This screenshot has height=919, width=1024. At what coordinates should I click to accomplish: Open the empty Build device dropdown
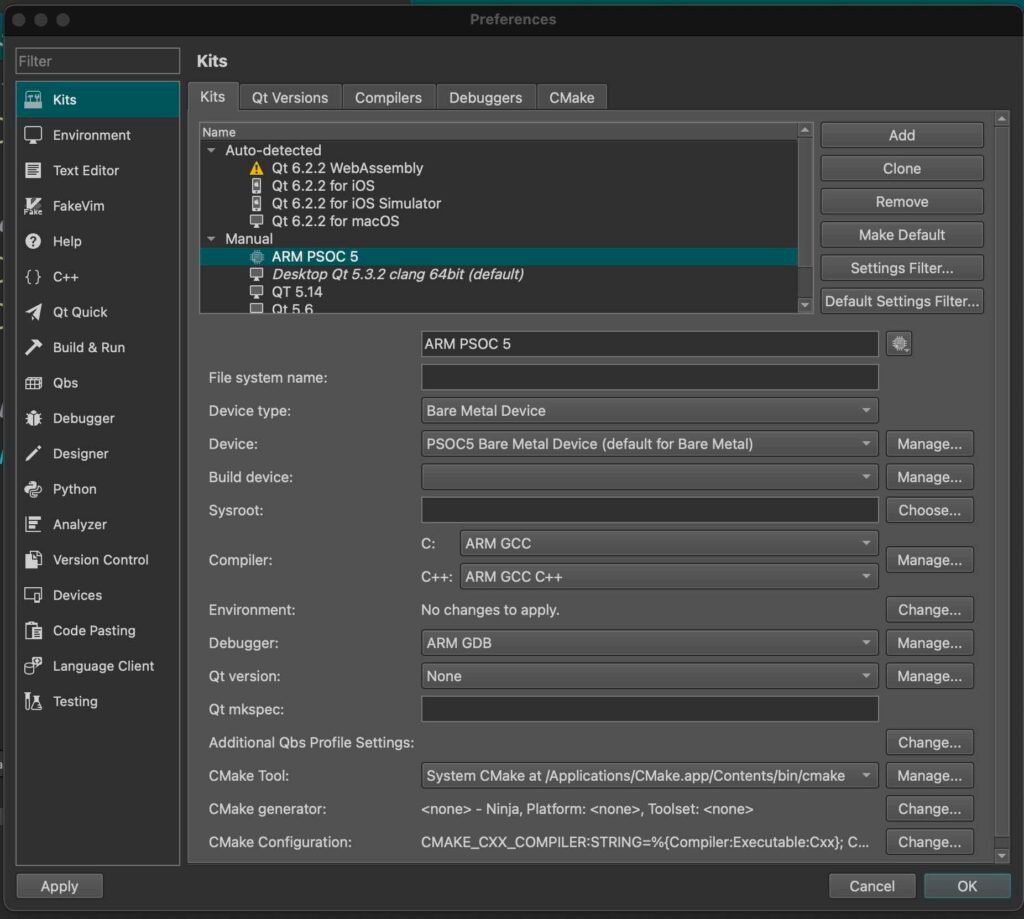pos(649,477)
